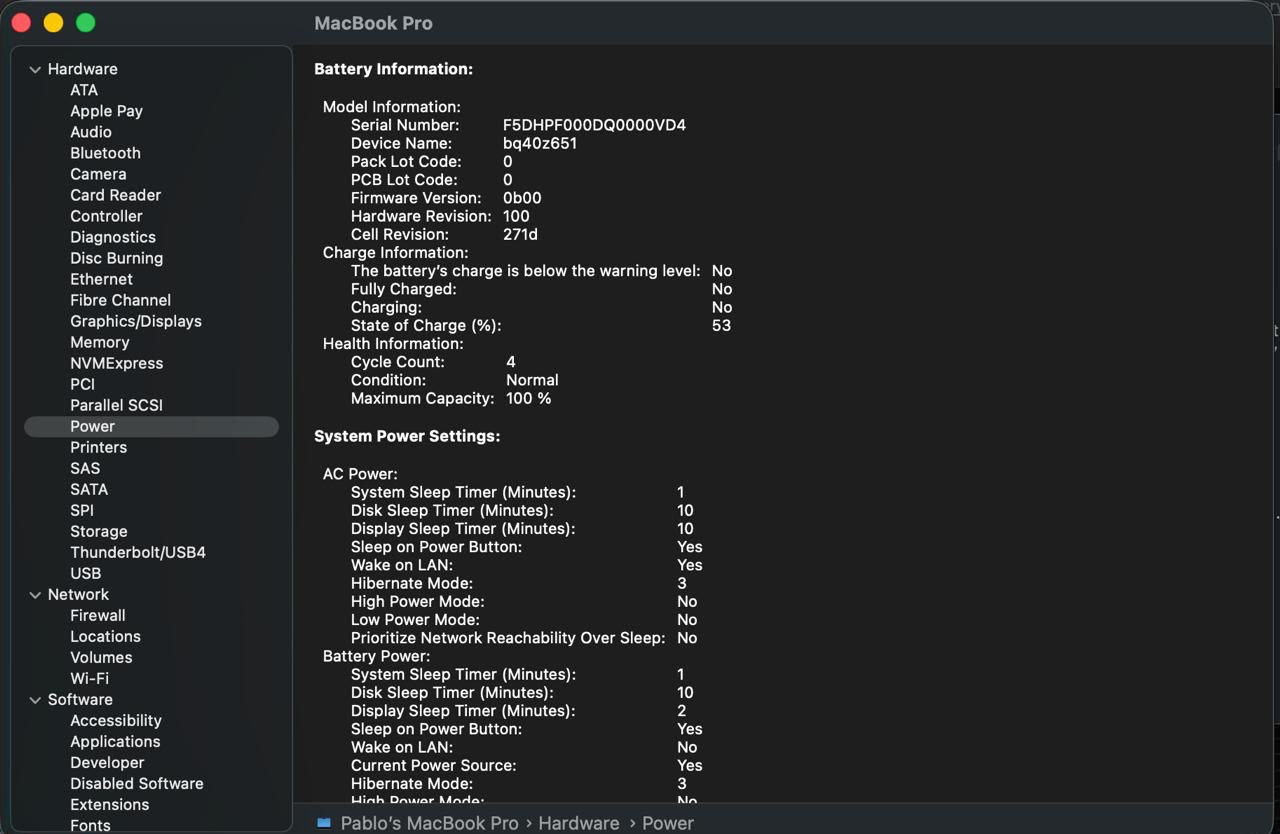Screen dimensions: 1280x834
Task: Collapse the Hardware section chevron
Action: tap(35, 70)
